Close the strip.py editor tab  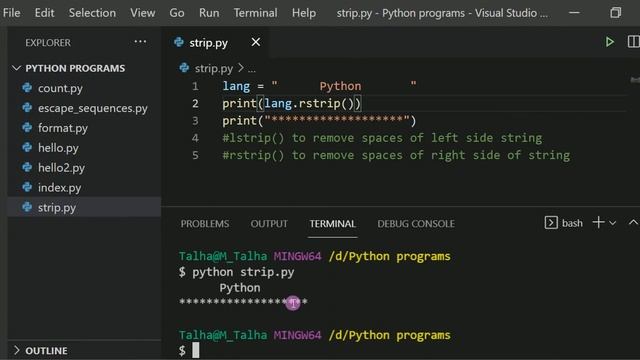pos(256,42)
